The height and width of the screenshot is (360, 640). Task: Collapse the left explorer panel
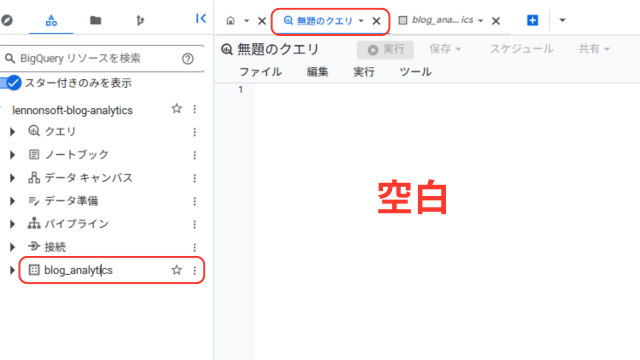201,18
